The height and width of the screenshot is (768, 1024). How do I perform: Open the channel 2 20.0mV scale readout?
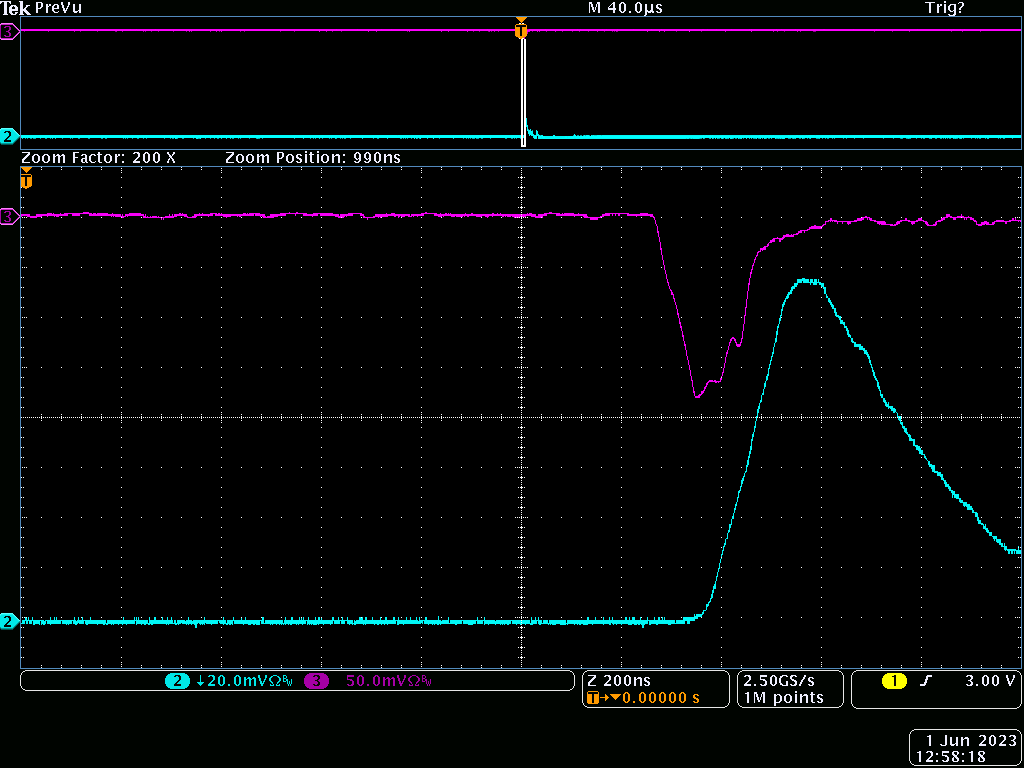coord(243,681)
